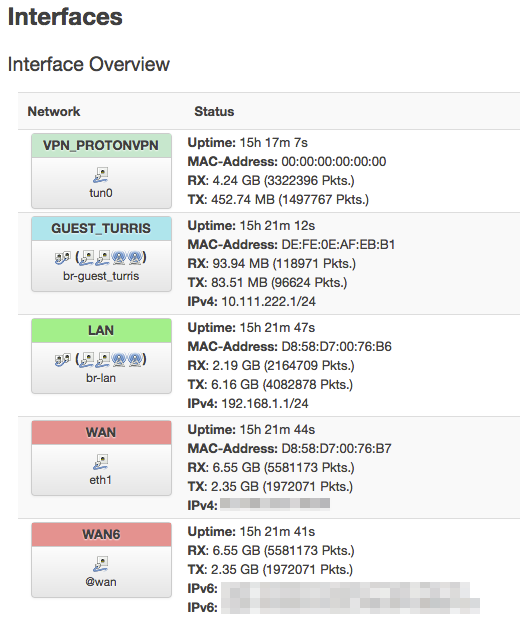The height and width of the screenshot is (628, 520).
Task: Select the green LAN network header
Action: [x=101, y=330]
